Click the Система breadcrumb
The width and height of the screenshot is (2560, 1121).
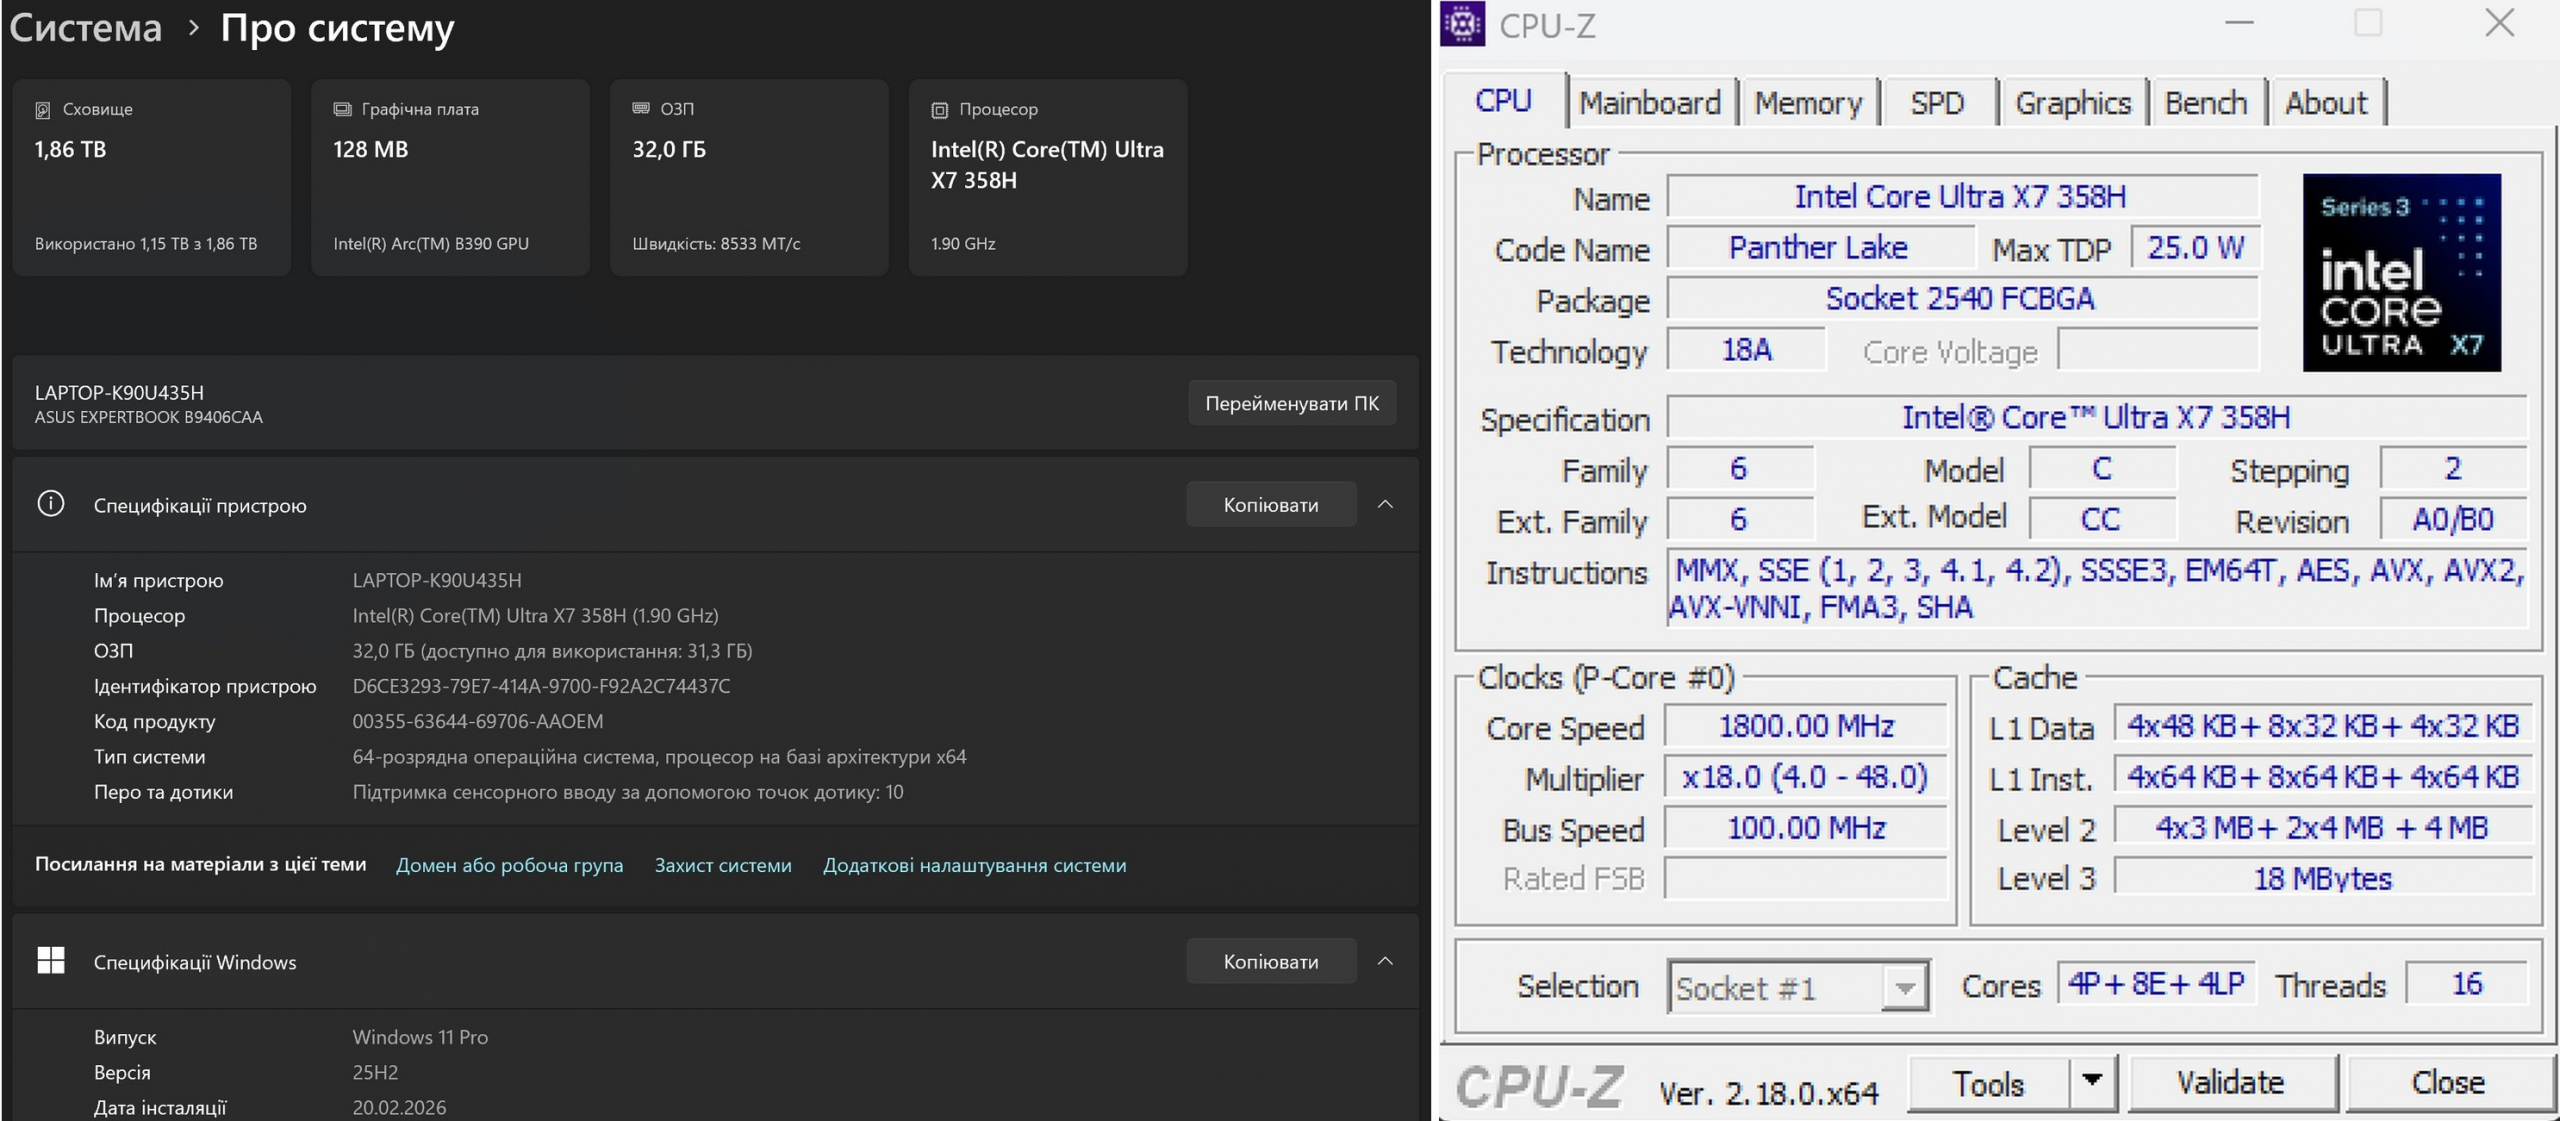pos(86,27)
